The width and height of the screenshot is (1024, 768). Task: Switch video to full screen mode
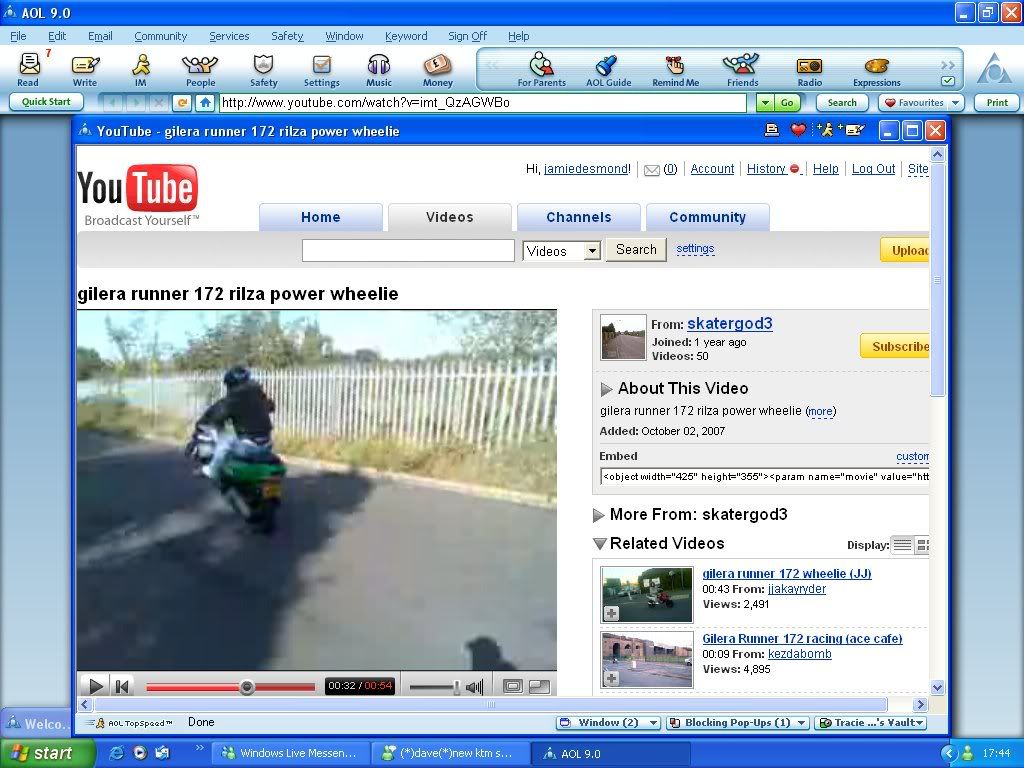pos(513,686)
